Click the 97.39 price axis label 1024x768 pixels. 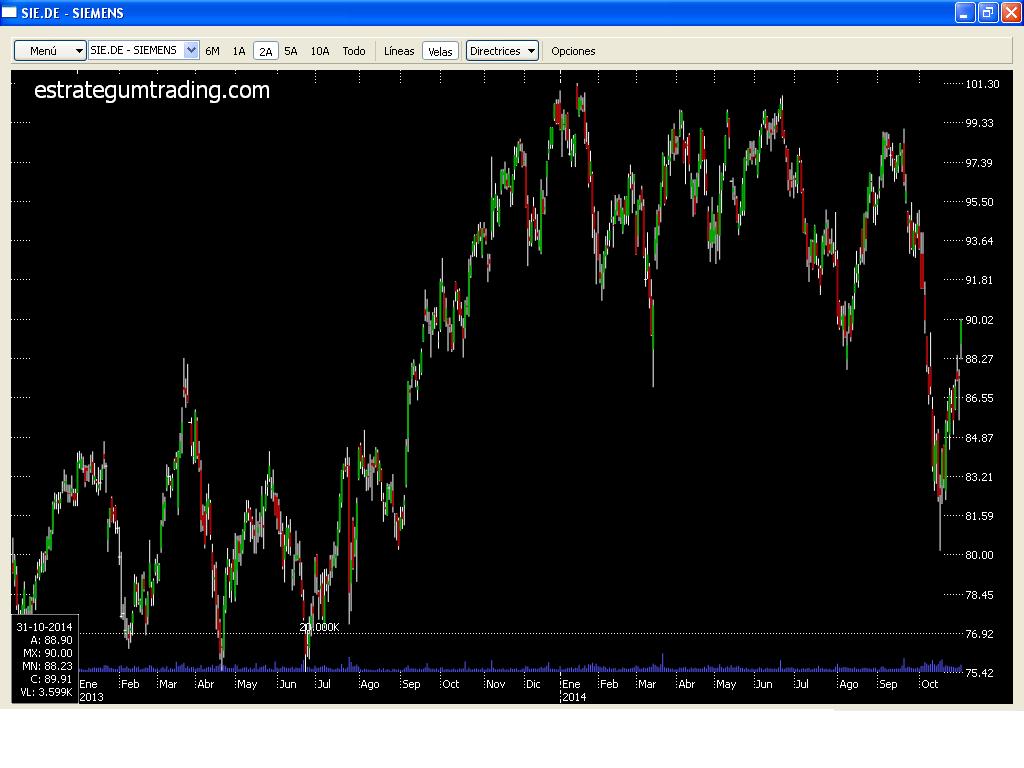979,163
